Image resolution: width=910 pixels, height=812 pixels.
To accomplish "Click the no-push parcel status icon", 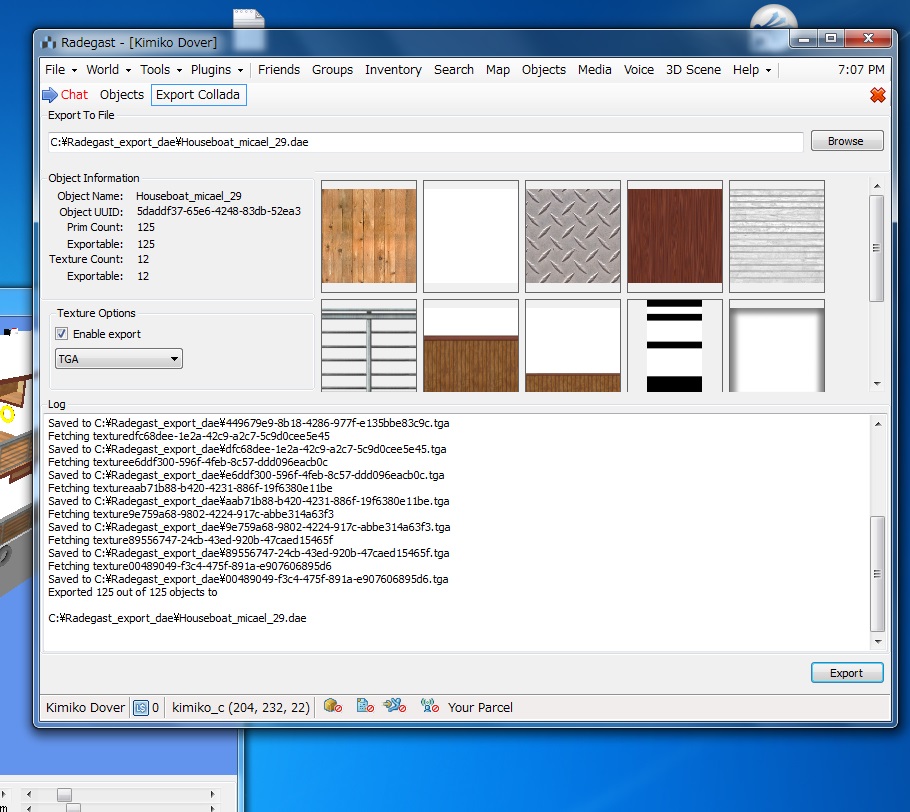I will click(x=395, y=707).
